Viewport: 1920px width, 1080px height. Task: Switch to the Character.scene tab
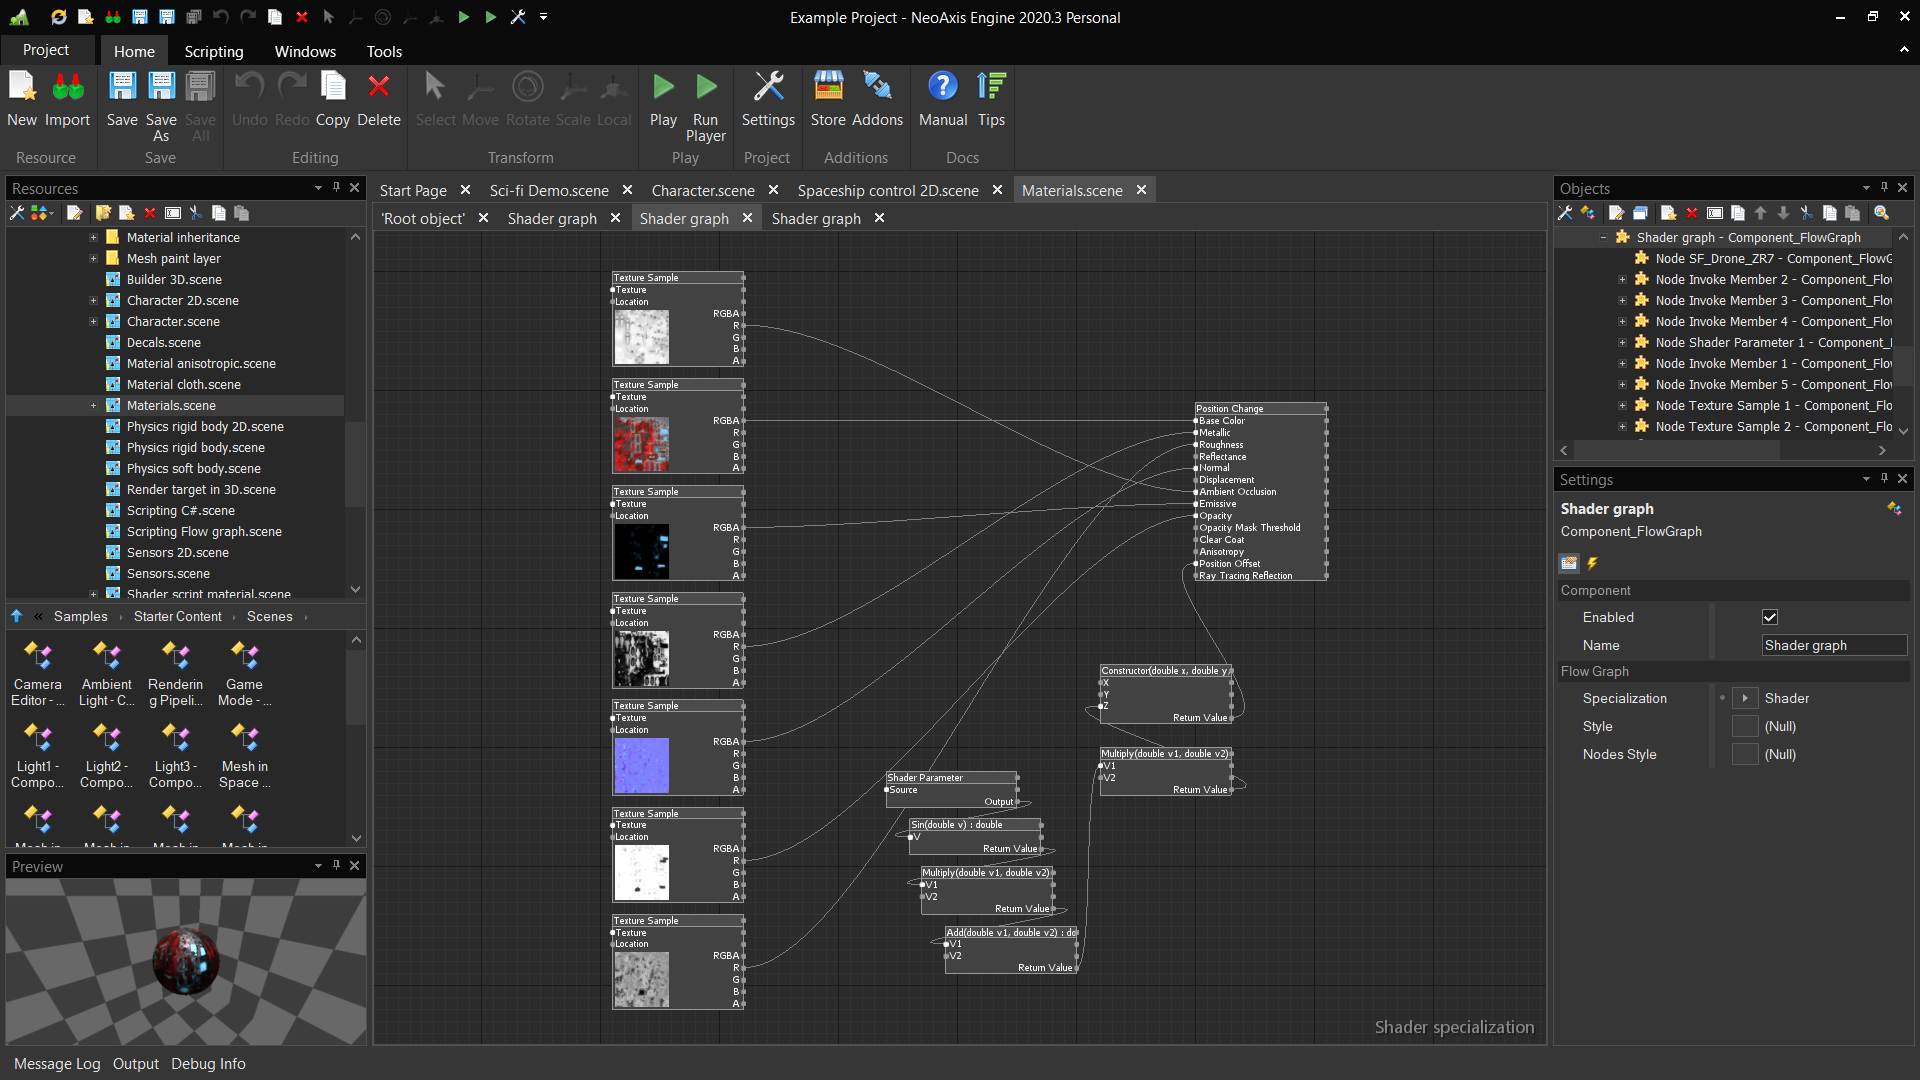(x=703, y=191)
